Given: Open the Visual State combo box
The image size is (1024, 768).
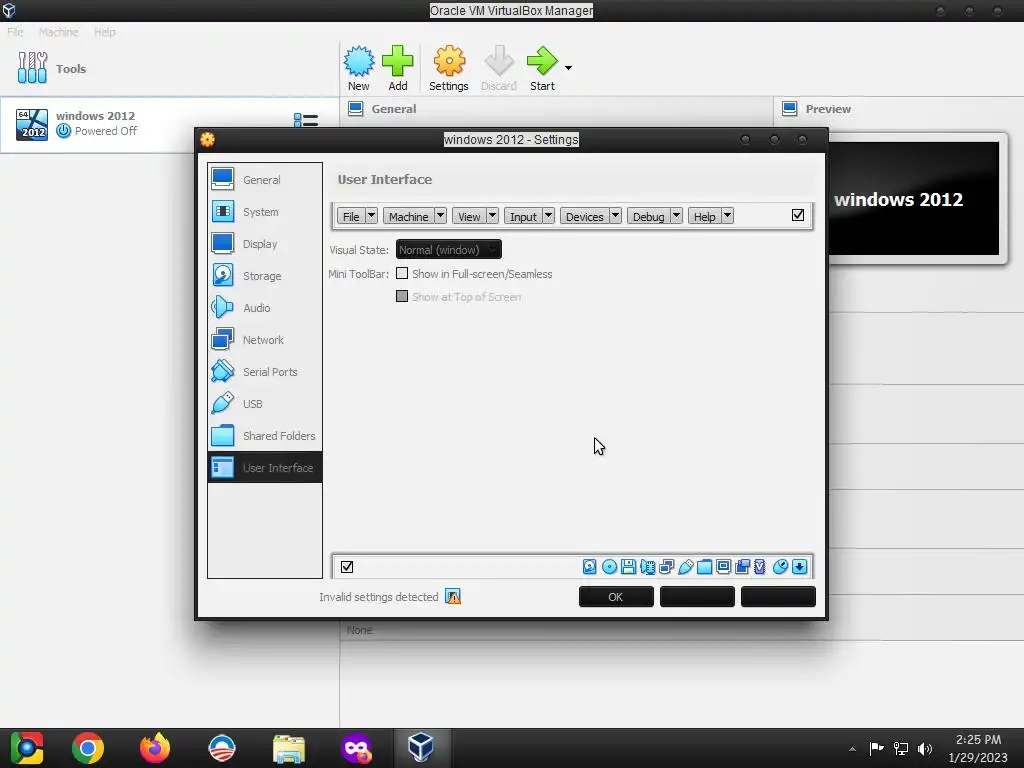Looking at the screenshot, I should click(449, 249).
